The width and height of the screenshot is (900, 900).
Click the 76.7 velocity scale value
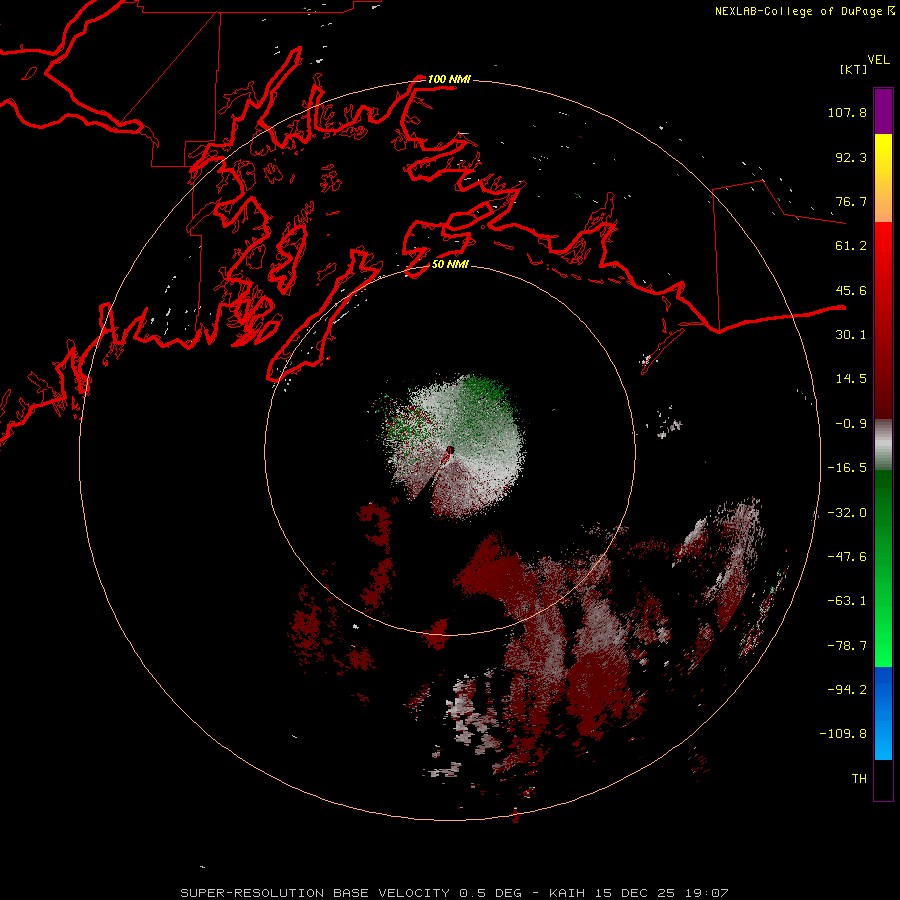click(851, 201)
